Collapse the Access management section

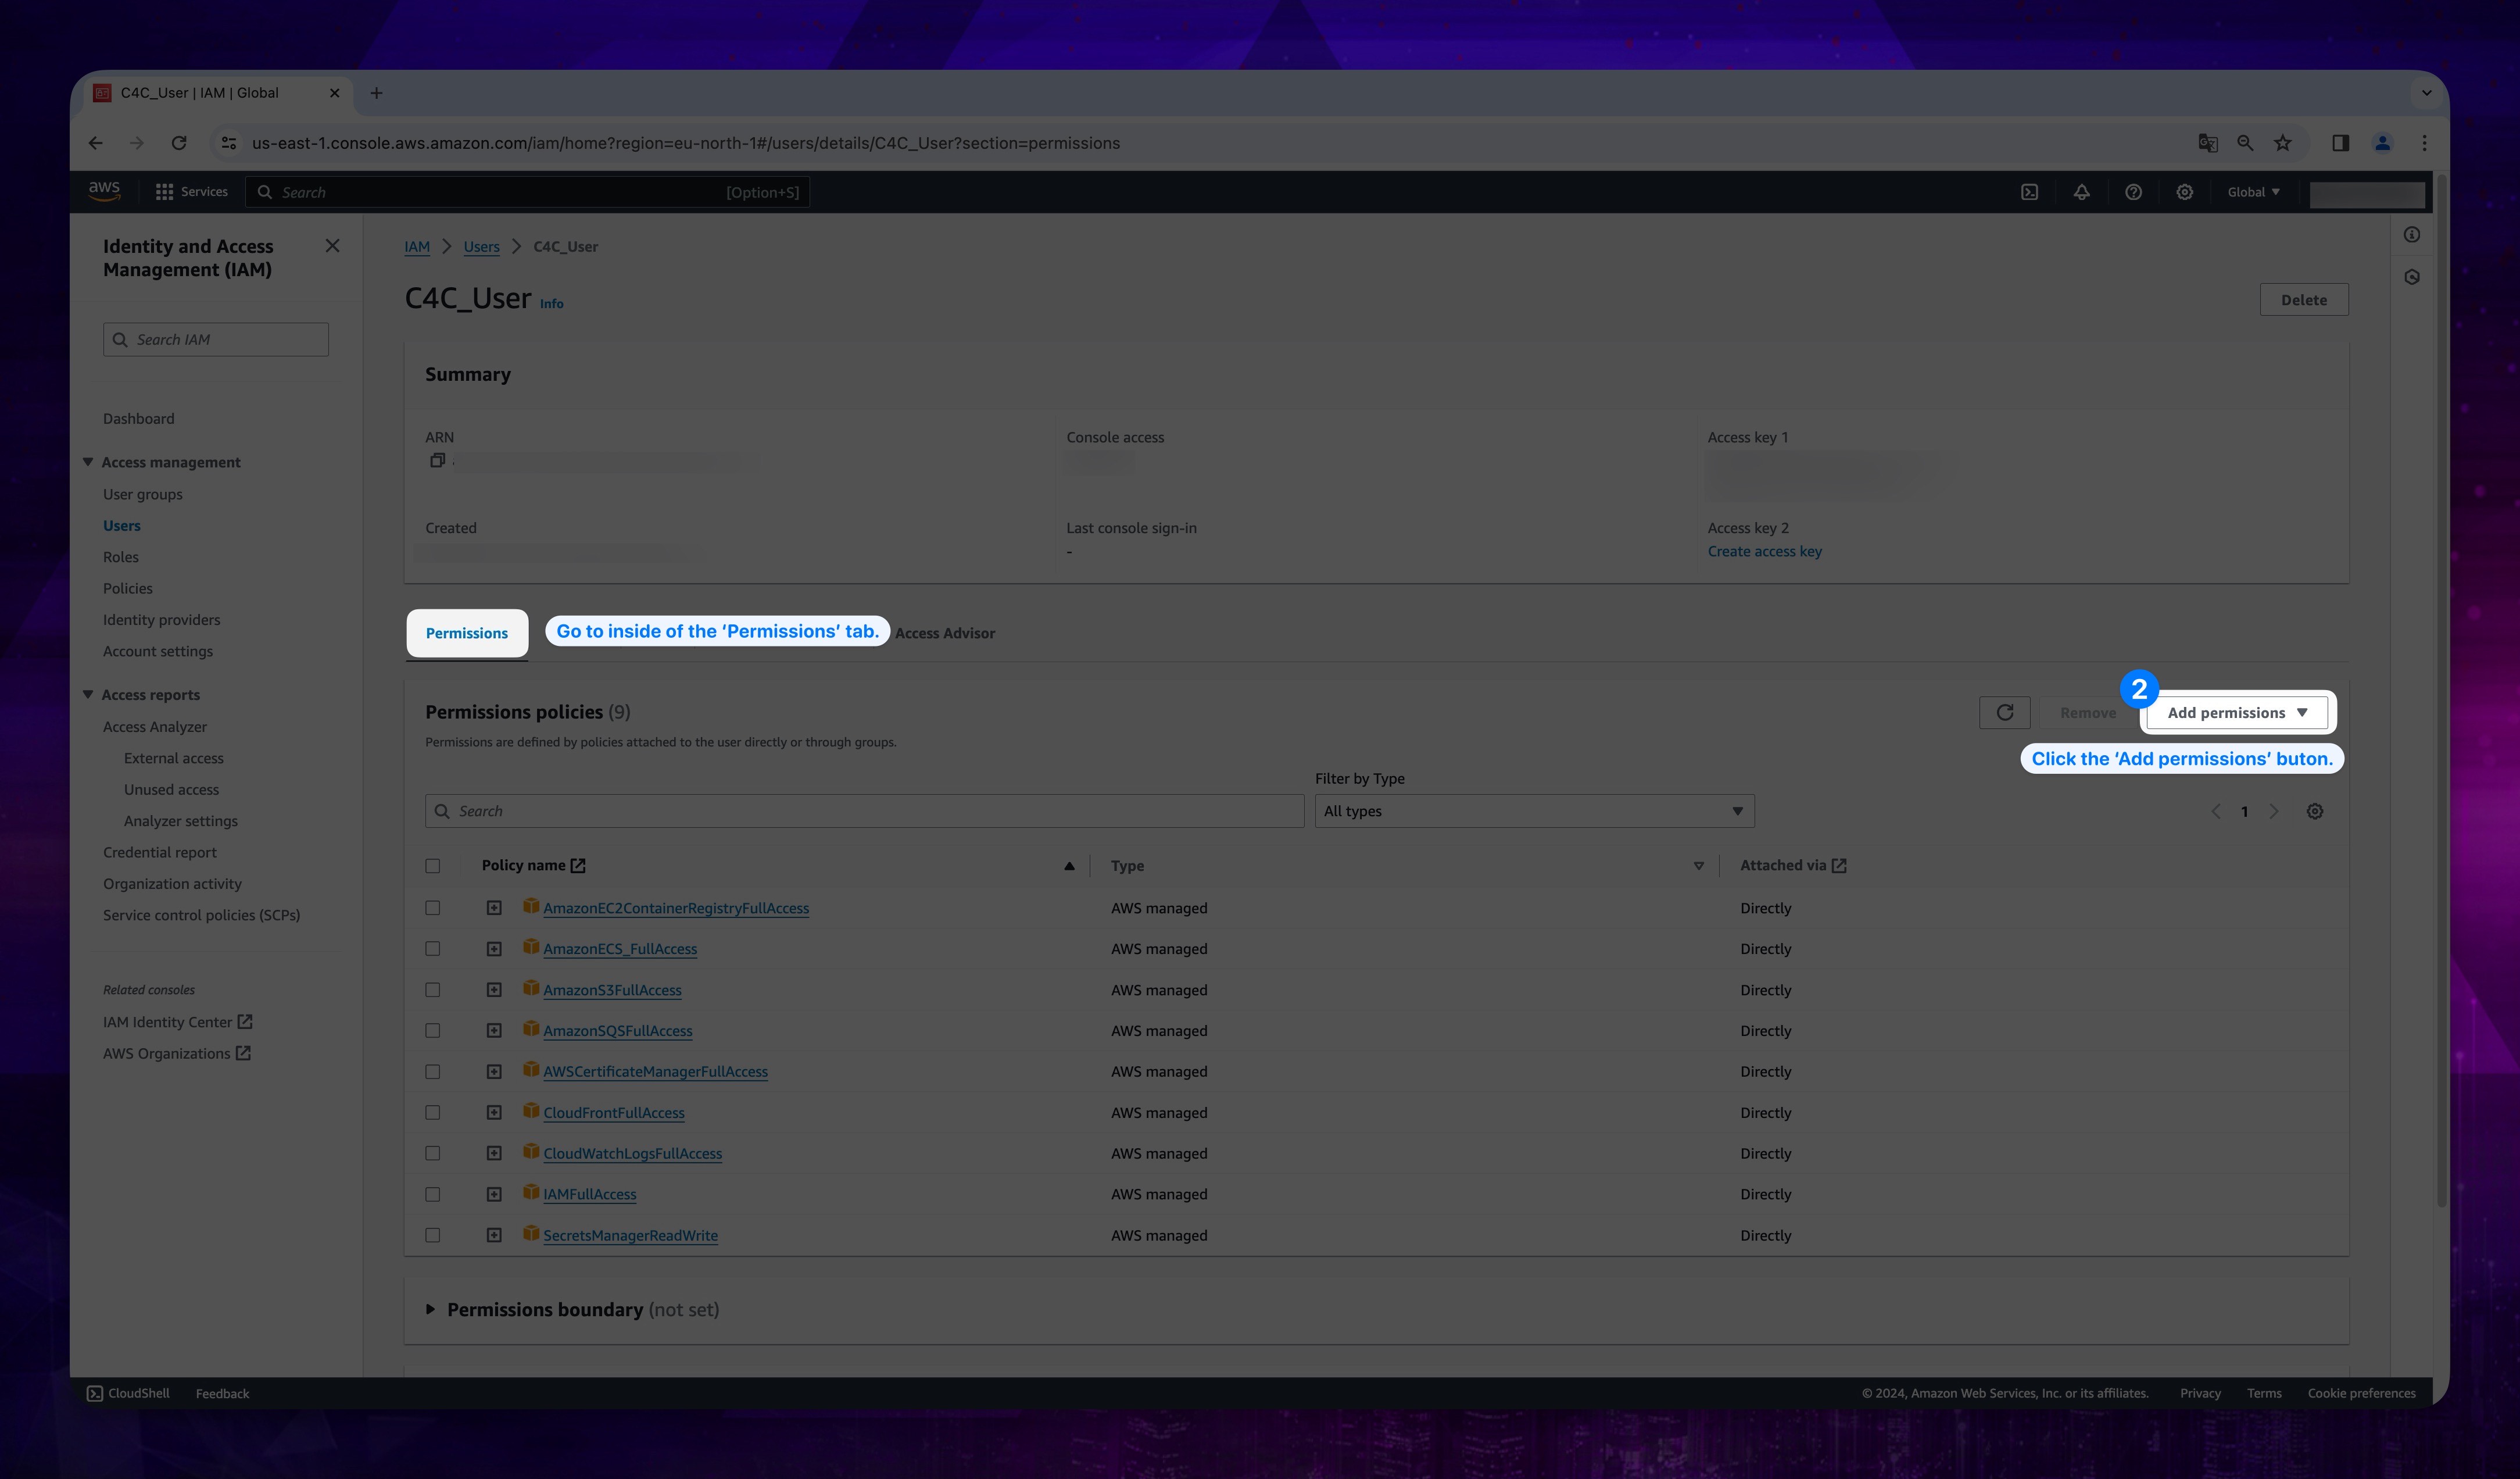(x=88, y=462)
